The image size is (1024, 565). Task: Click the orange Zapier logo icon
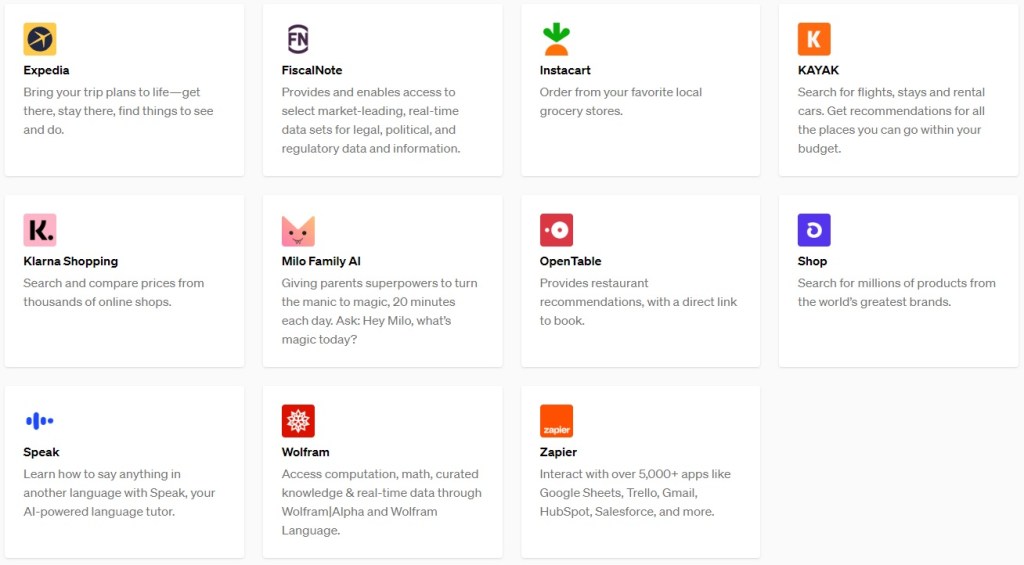tap(556, 421)
